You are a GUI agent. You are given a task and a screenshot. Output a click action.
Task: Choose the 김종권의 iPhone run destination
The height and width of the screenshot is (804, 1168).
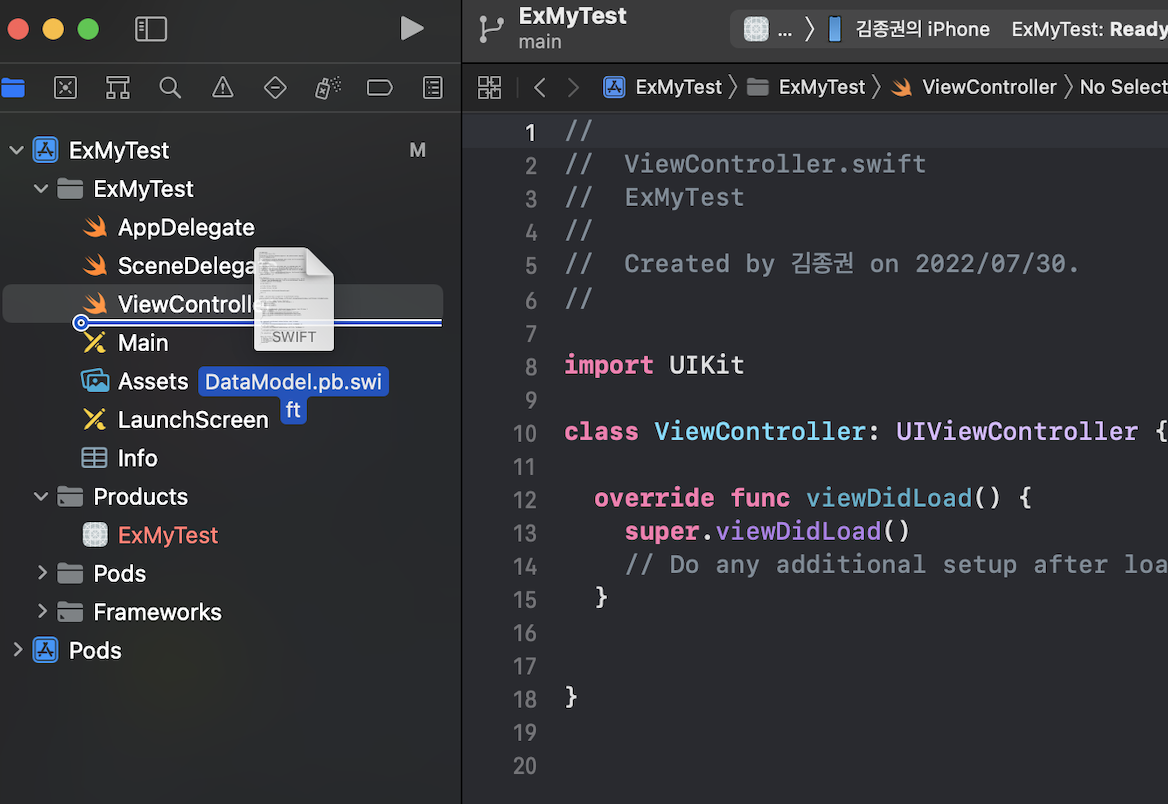click(922, 29)
